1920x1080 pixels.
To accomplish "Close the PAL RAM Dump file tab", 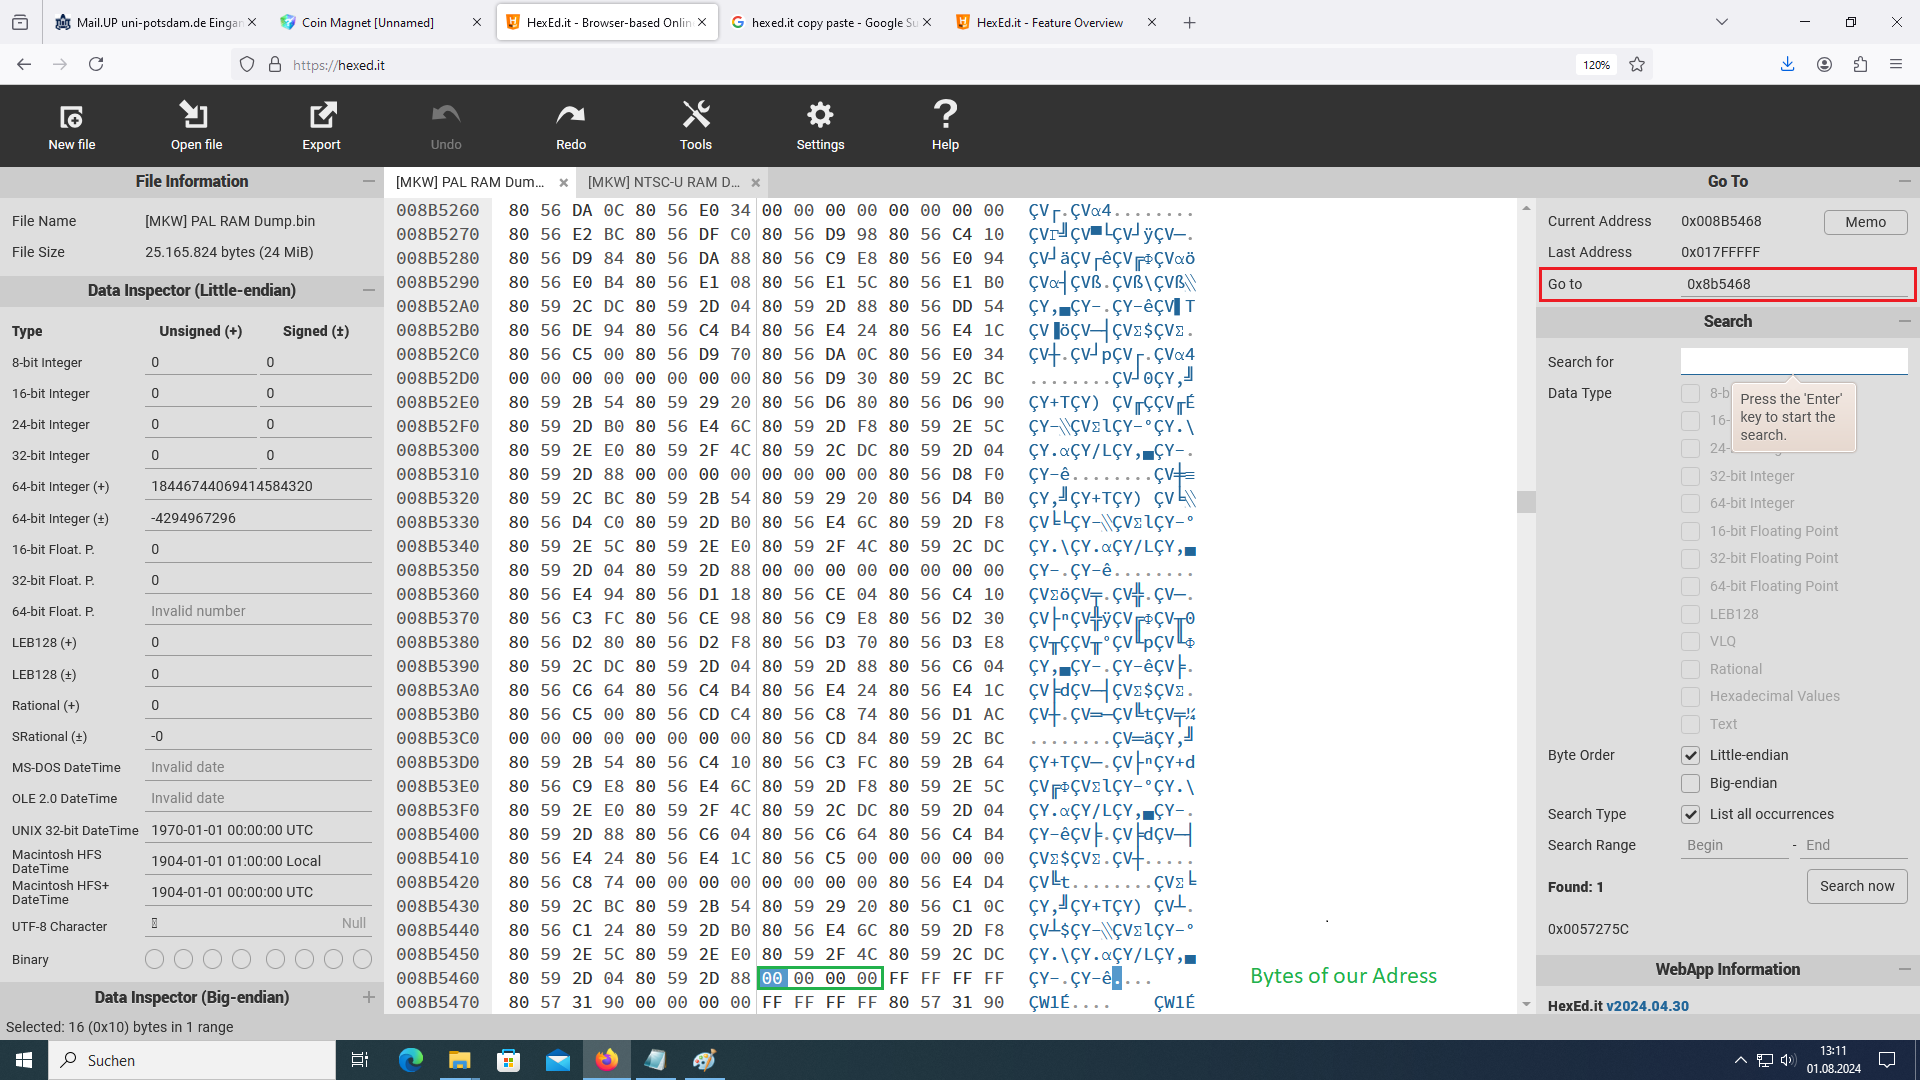I will pos(564,183).
